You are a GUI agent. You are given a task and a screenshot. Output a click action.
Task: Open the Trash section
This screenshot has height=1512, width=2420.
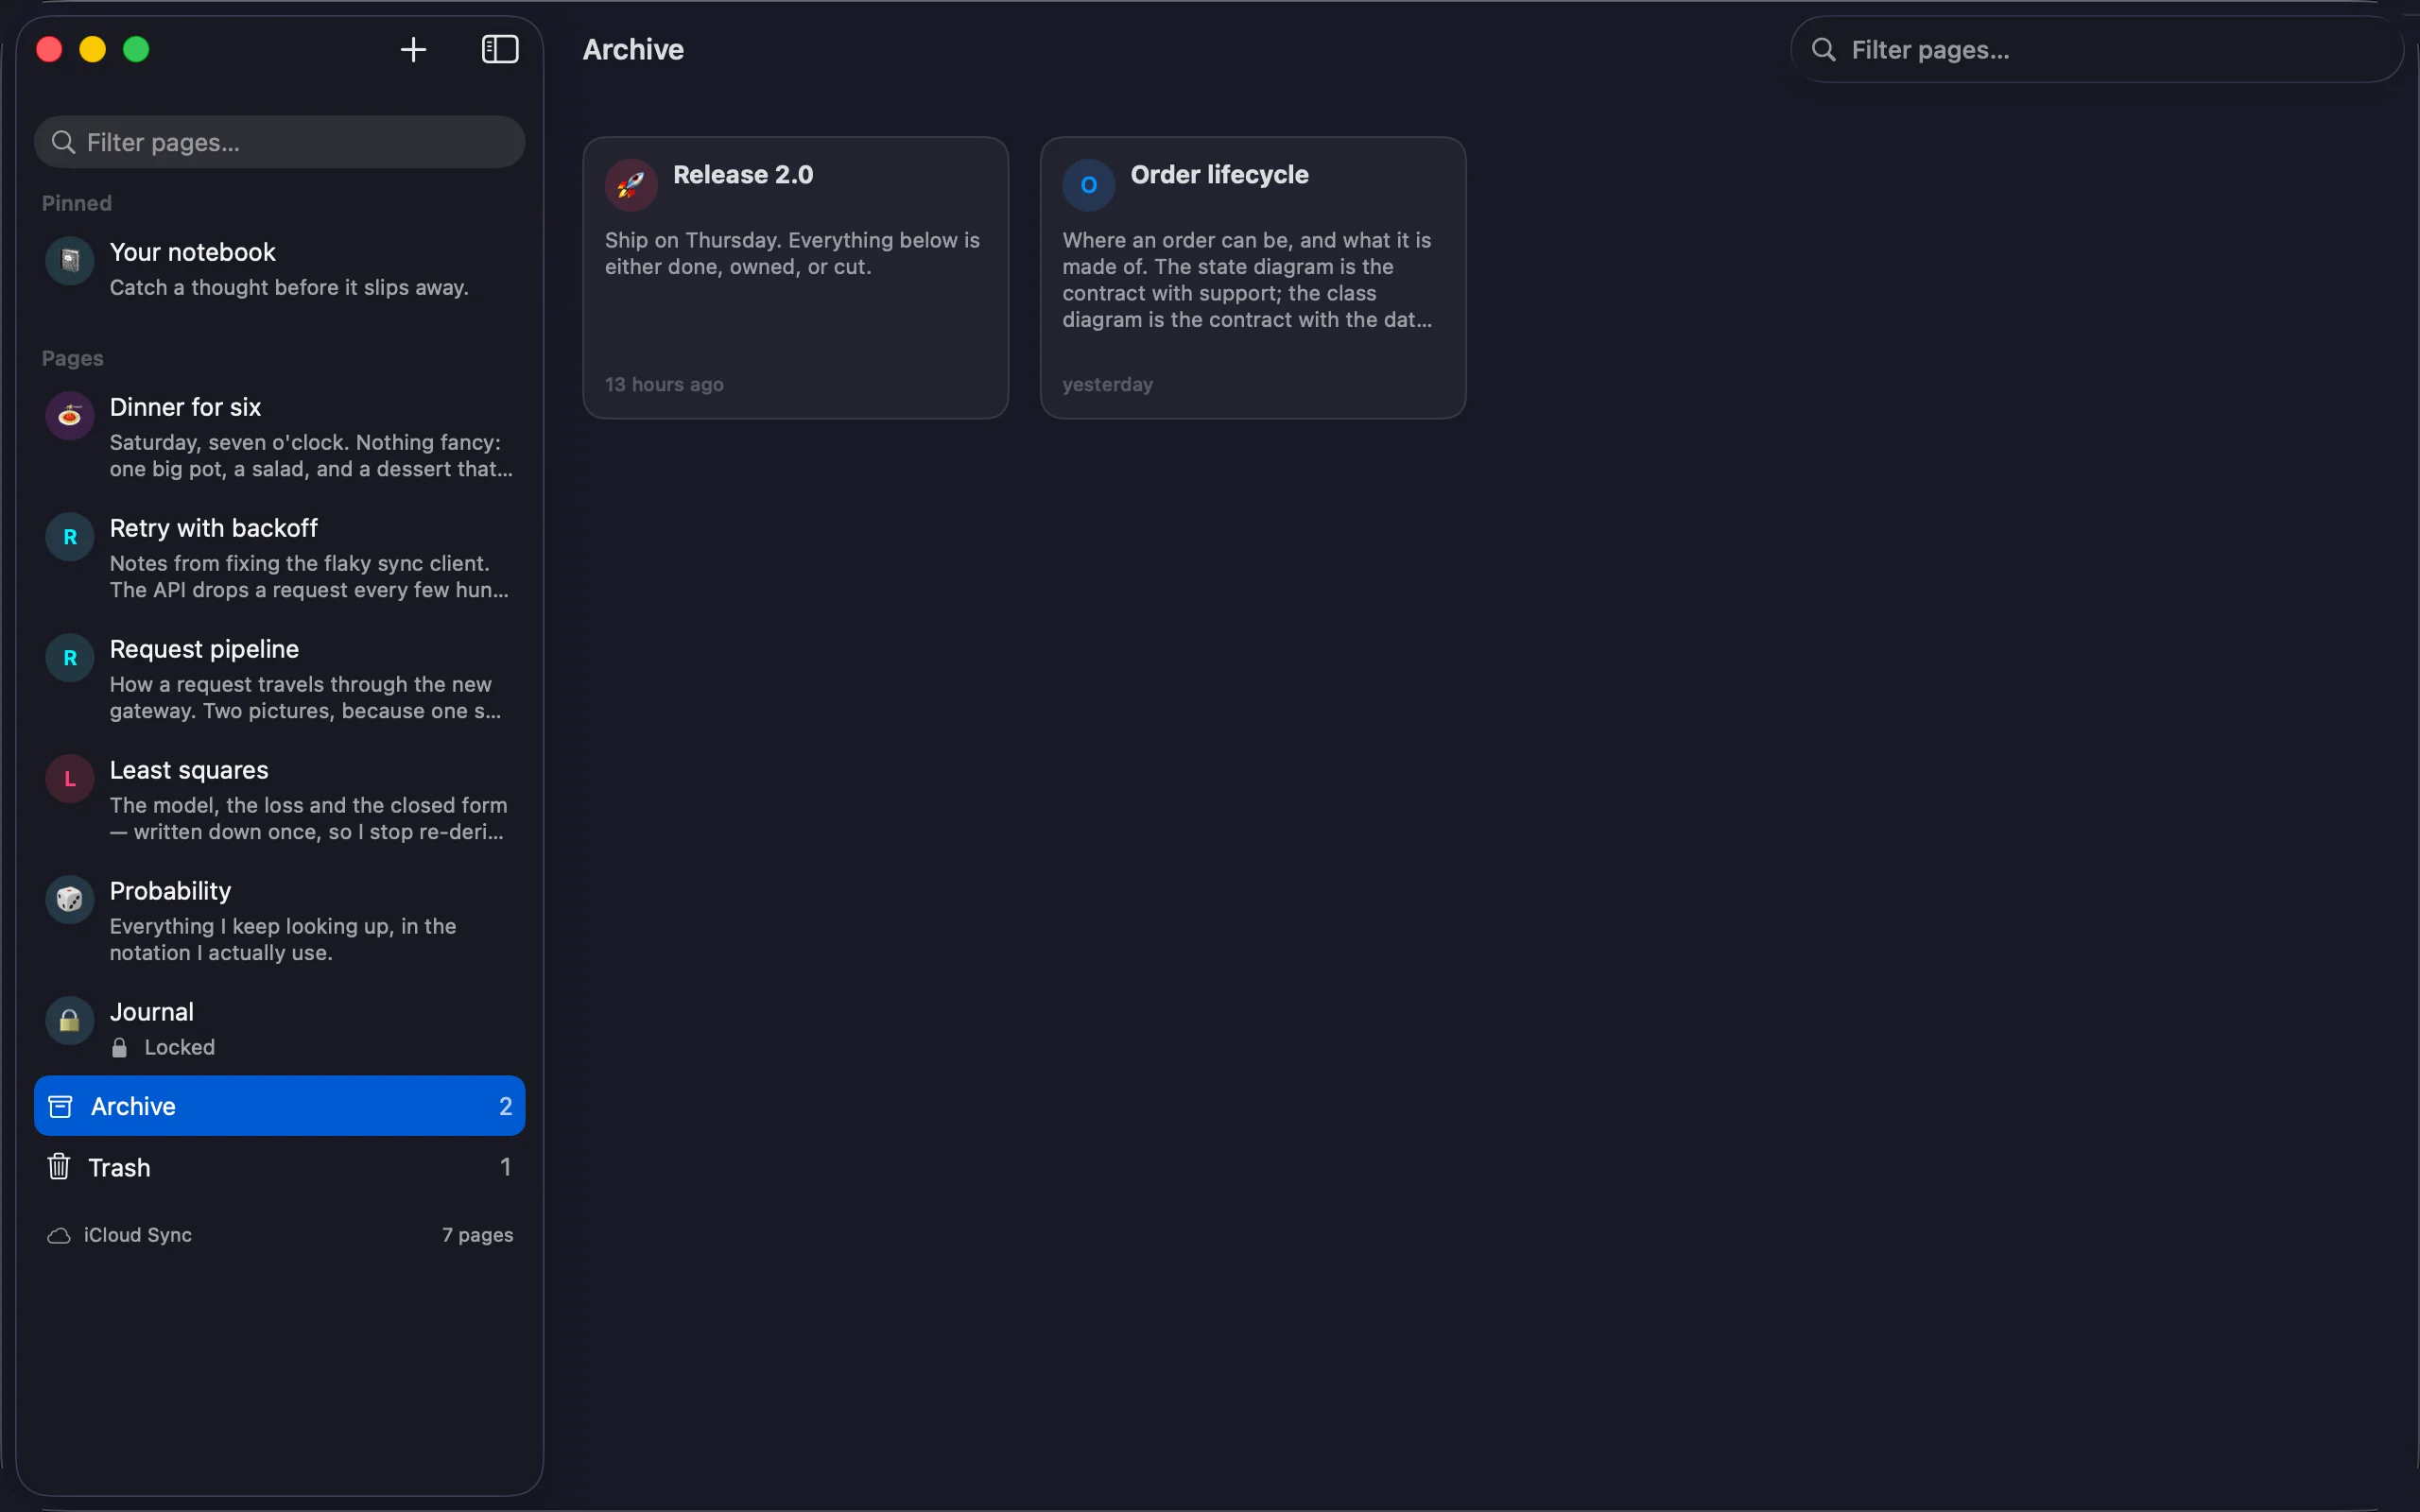click(x=279, y=1167)
